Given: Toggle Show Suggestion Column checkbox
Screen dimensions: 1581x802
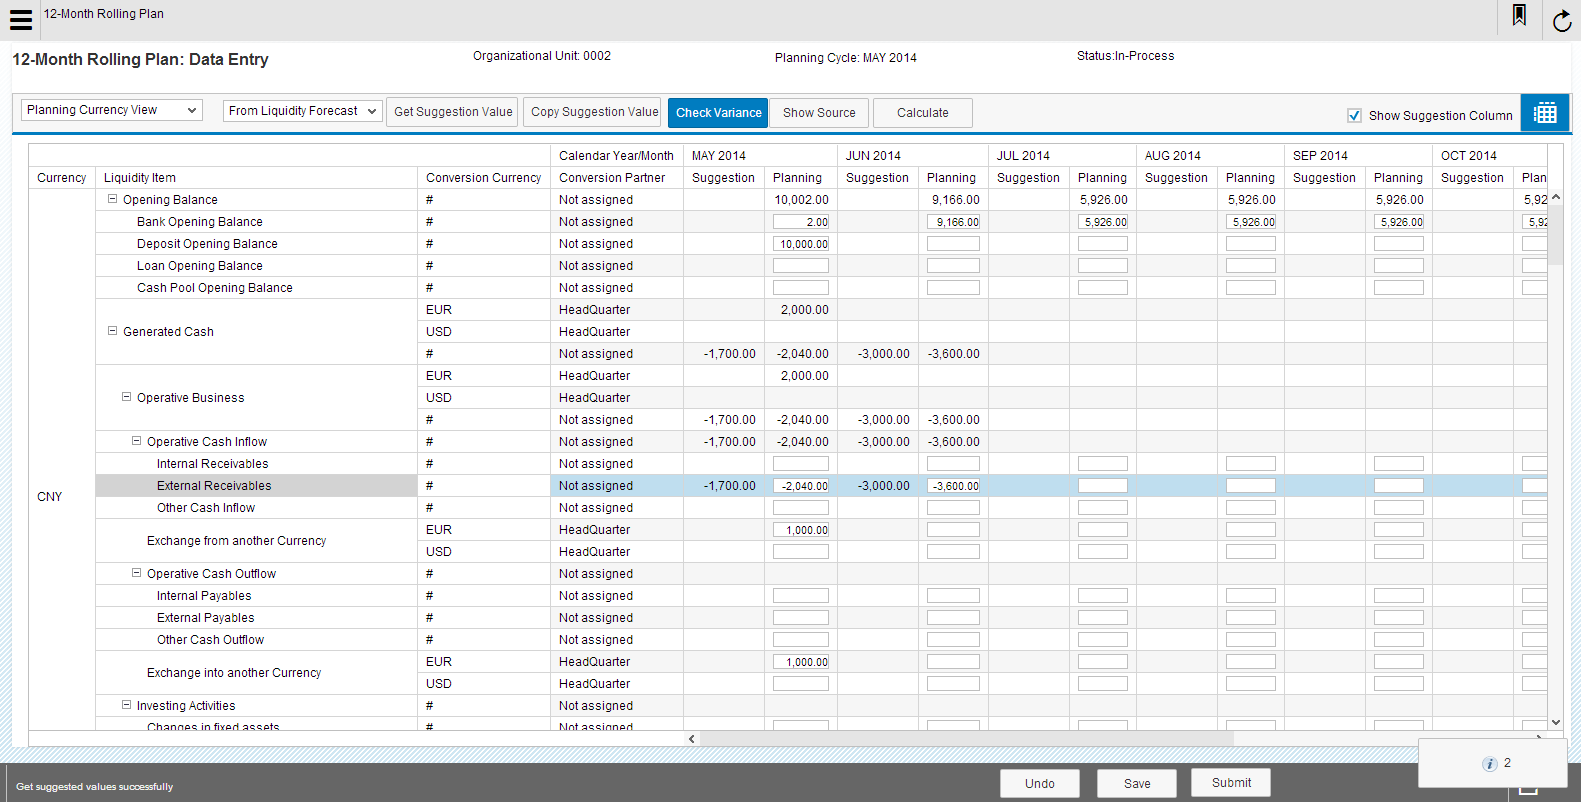Looking at the screenshot, I should click(x=1354, y=115).
